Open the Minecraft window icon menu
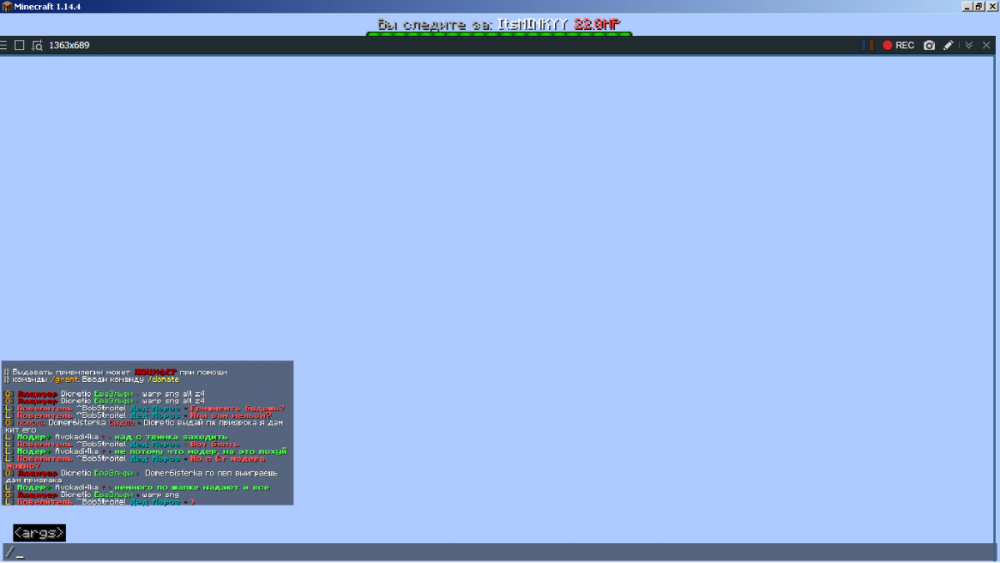The image size is (1000, 563). (x=6, y=6)
